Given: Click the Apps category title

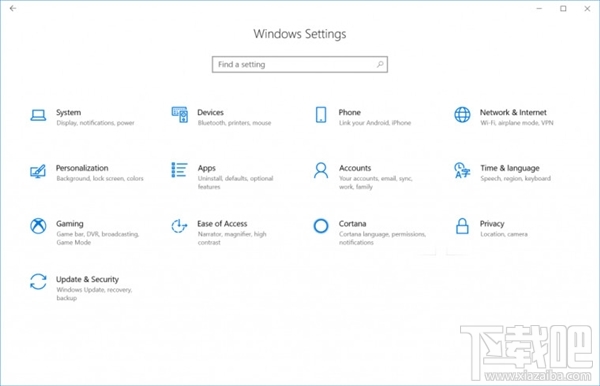Looking at the screenshot, I should coord(207,168).
